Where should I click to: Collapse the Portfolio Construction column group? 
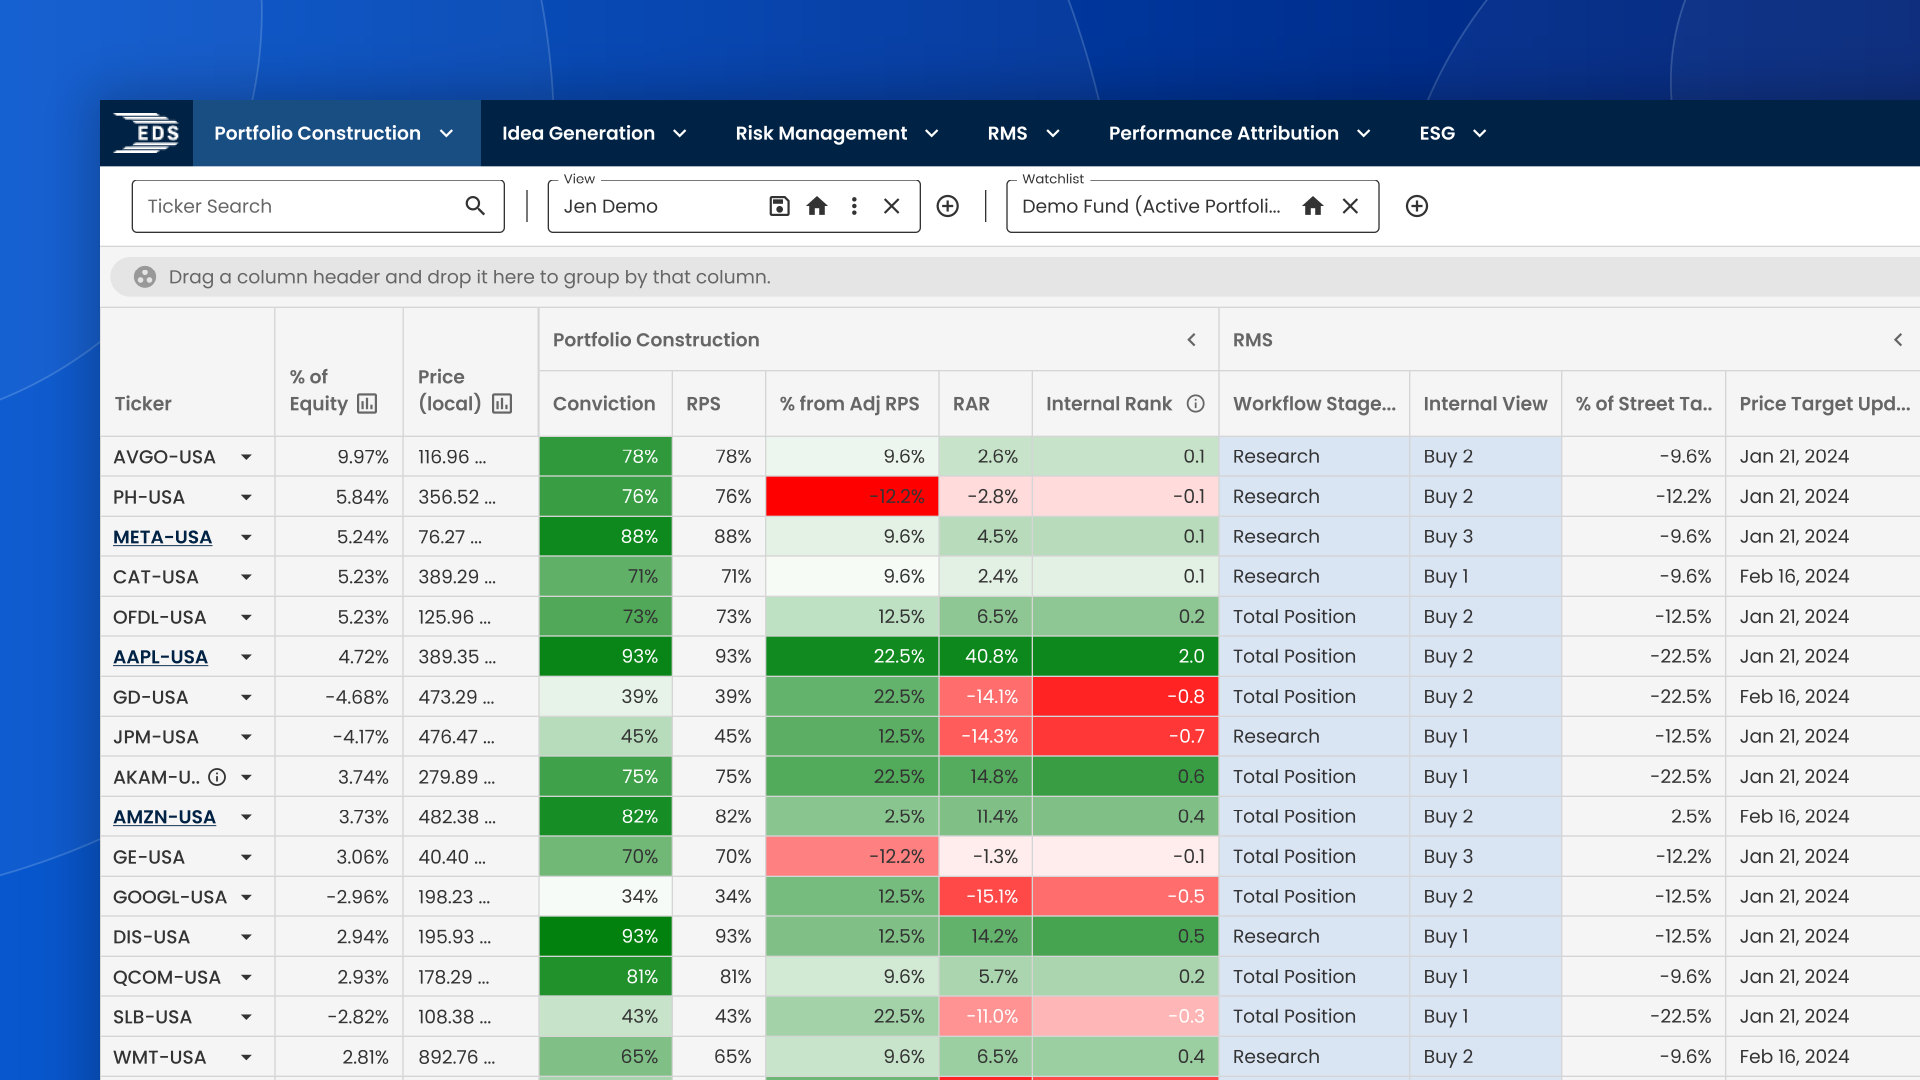1192,340
